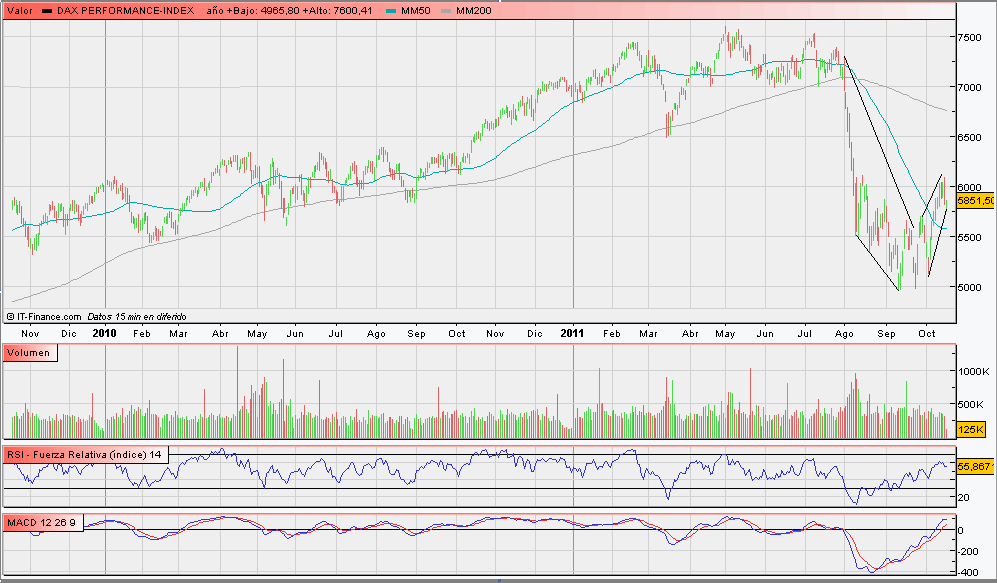The image size is (997, 583).
Task: Click the MACD 12 26 9 panel label
Action: pyautogui.click(x=42, y=523)
